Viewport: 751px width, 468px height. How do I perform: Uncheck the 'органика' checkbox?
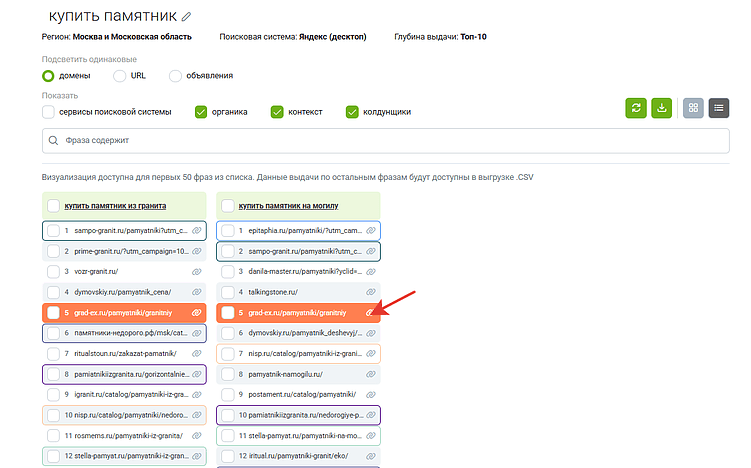[201, 112]
